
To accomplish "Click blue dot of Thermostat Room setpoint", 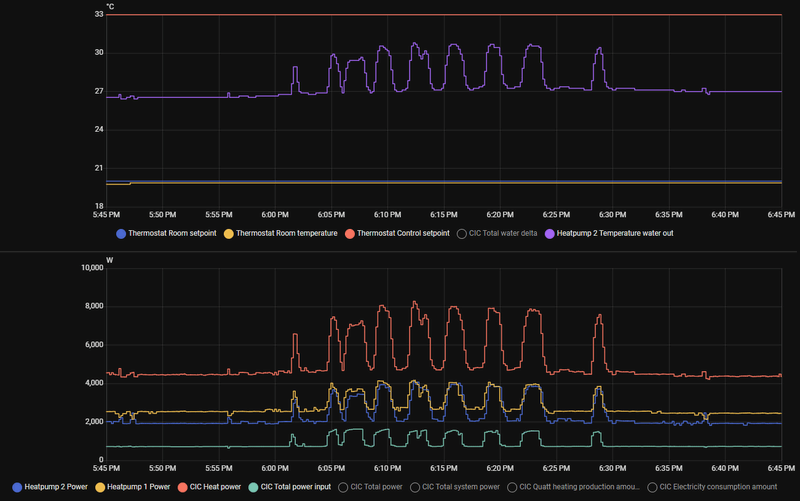I will [x=121, y=234].
